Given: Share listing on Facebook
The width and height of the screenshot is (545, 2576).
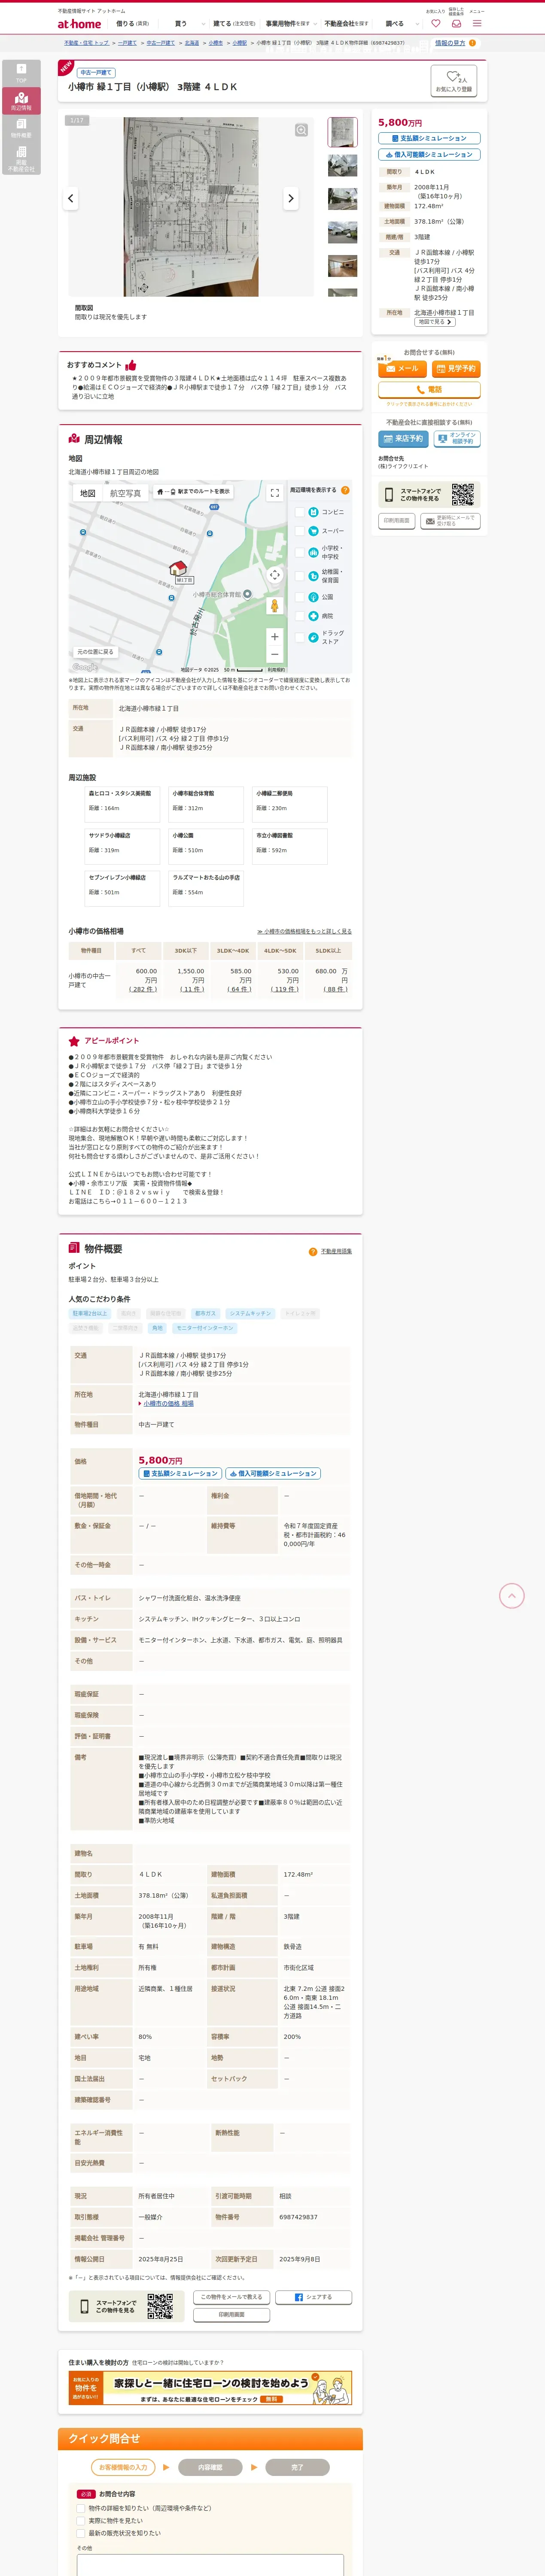Looking at the screenshot, I should pyautogui.click(x=314, y=2297).
